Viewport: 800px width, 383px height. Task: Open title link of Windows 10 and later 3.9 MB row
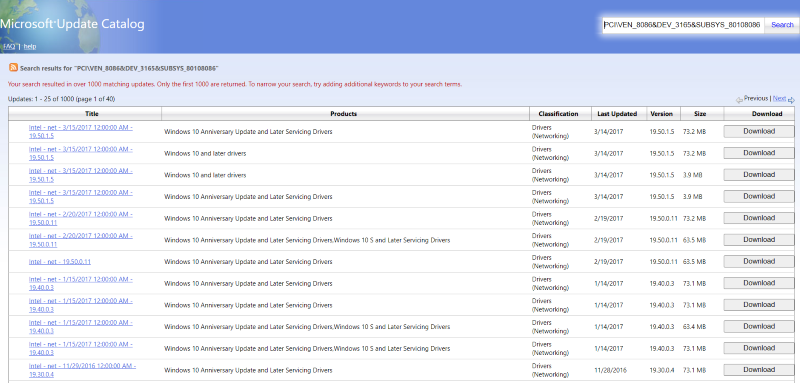[81, 175]
